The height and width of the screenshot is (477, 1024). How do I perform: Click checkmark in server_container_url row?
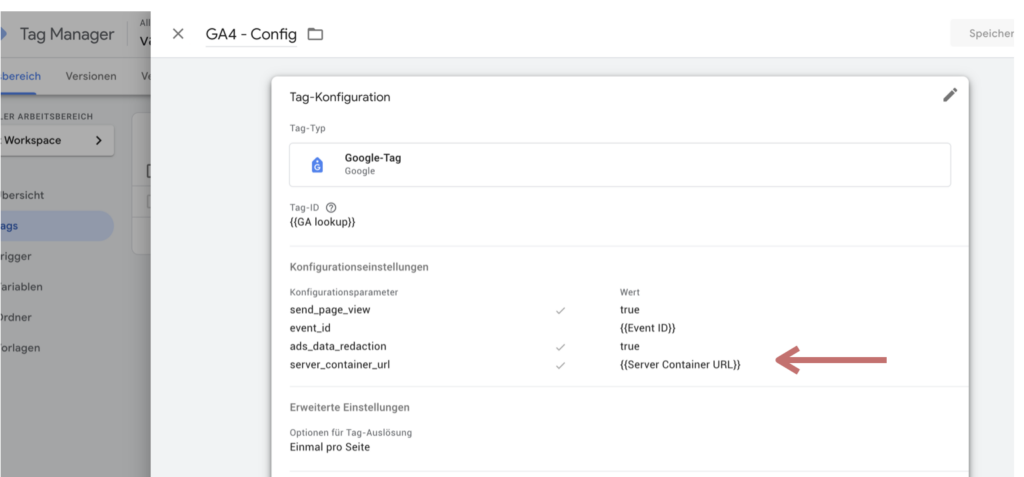560,365
